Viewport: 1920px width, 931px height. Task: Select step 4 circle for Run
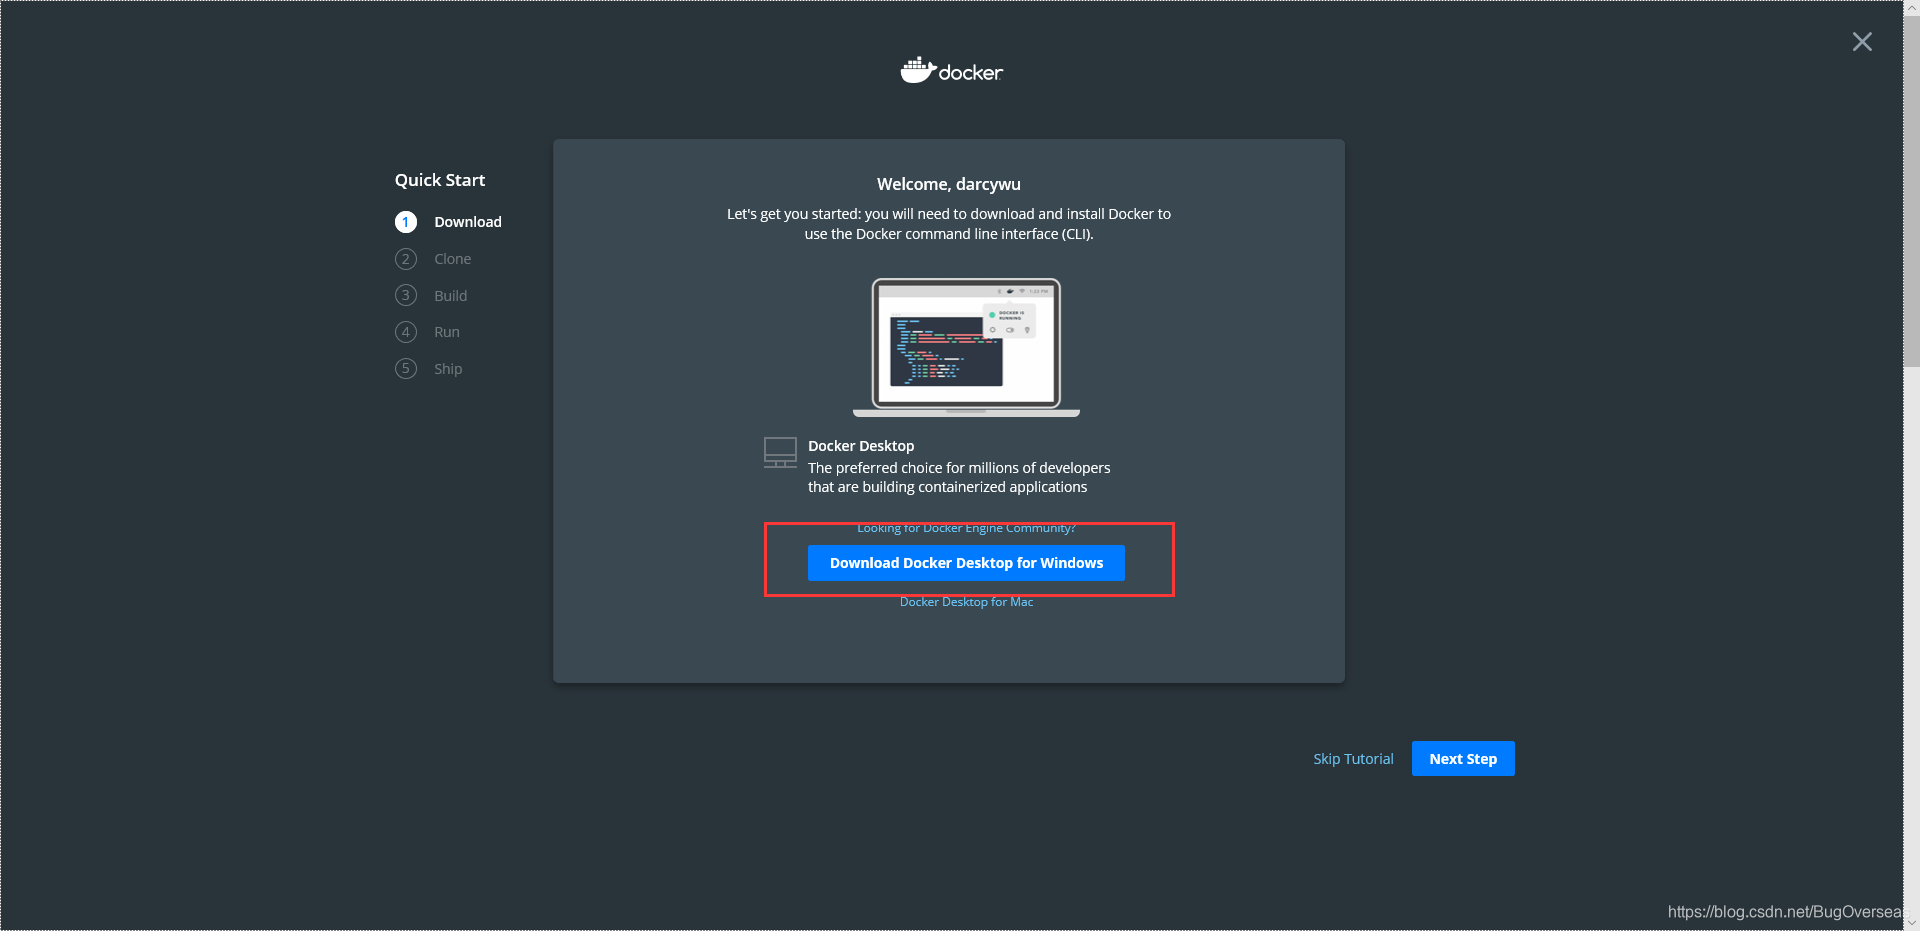click(406, 332)
